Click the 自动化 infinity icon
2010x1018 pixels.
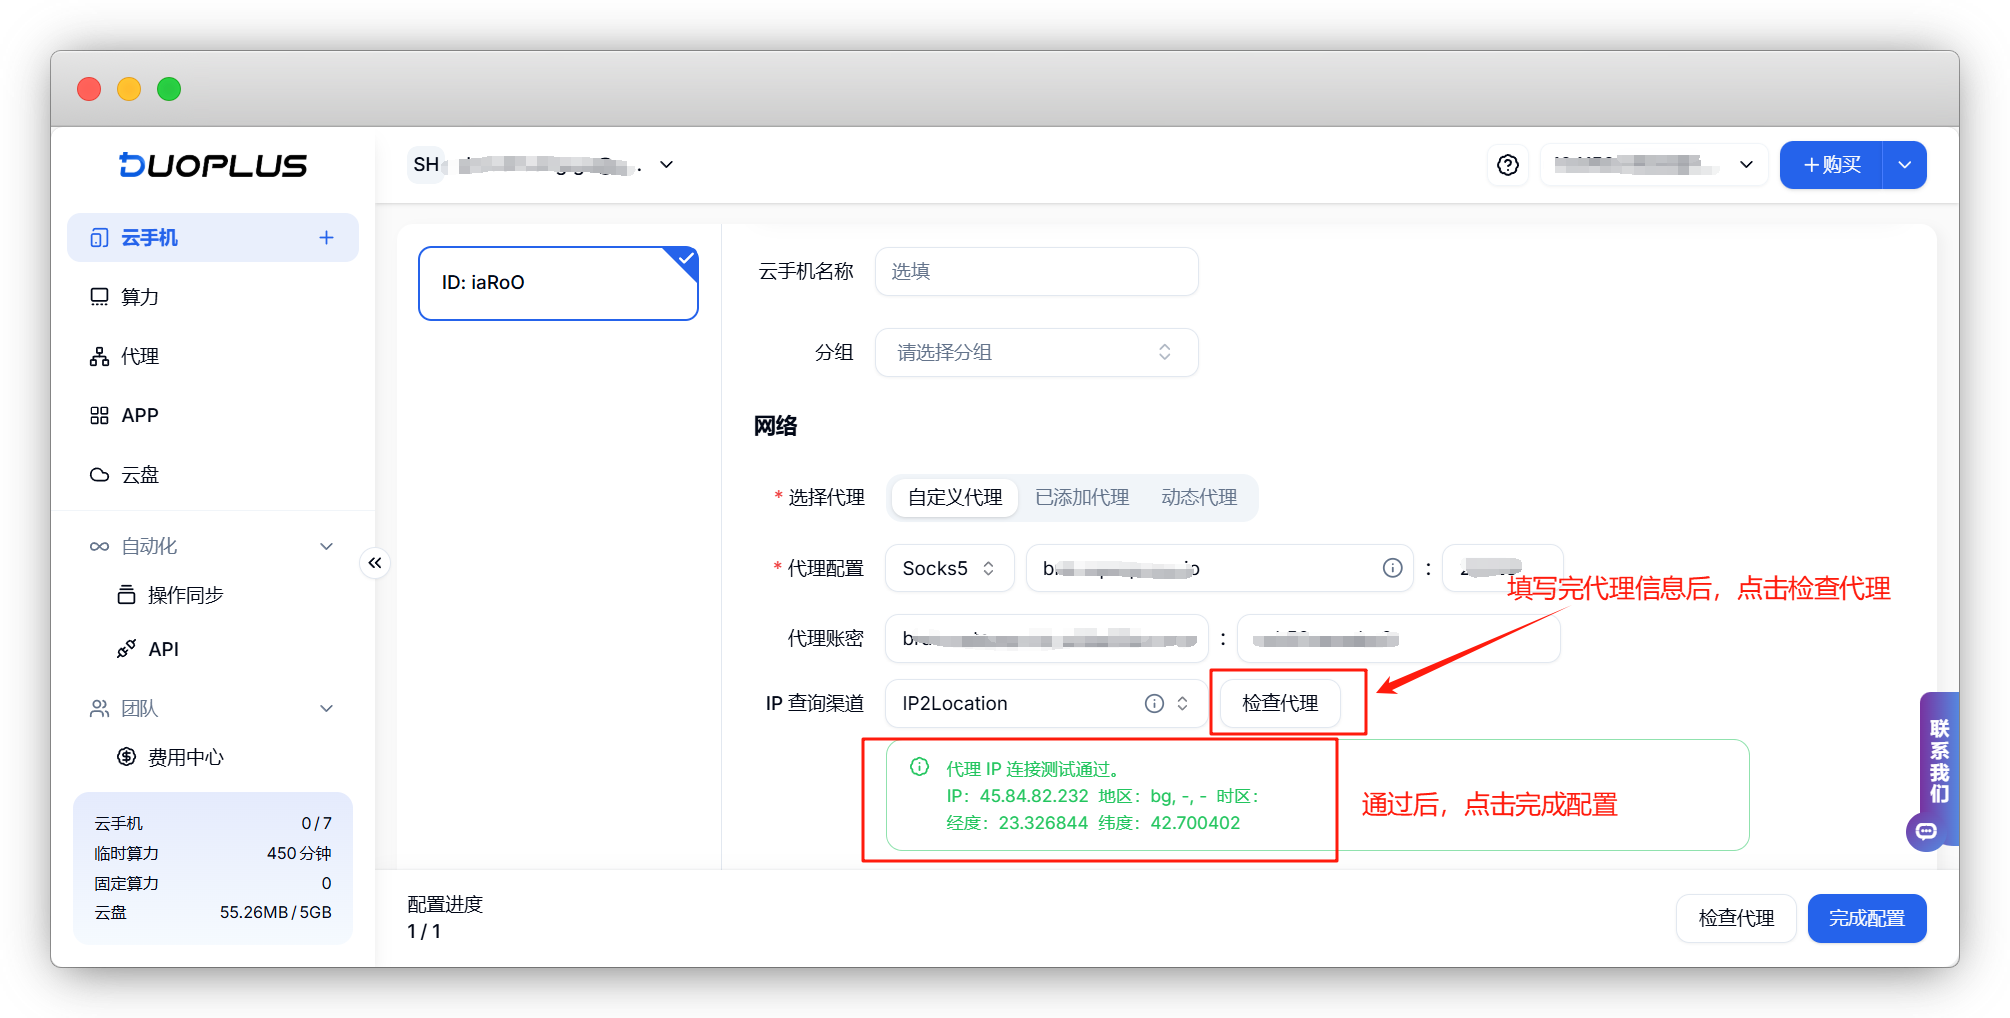coord(99,546)
